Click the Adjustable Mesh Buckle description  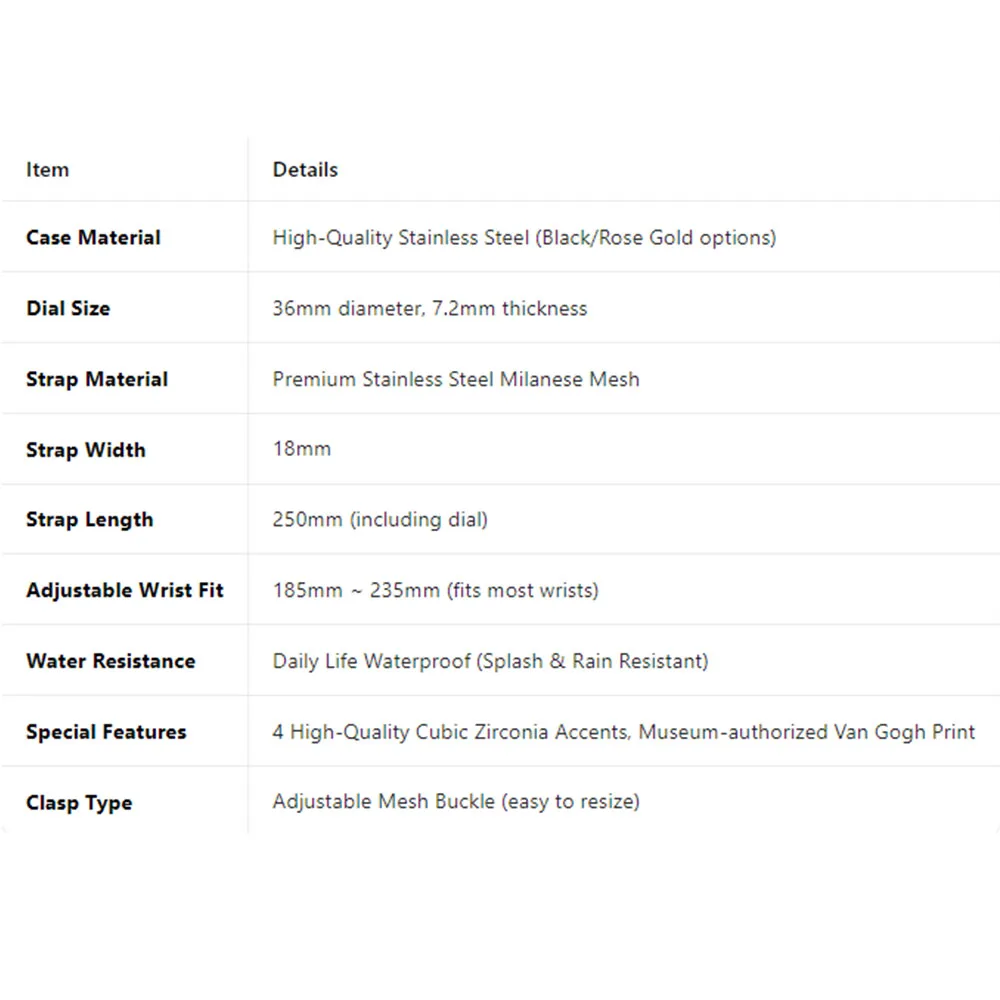[456, 802]
